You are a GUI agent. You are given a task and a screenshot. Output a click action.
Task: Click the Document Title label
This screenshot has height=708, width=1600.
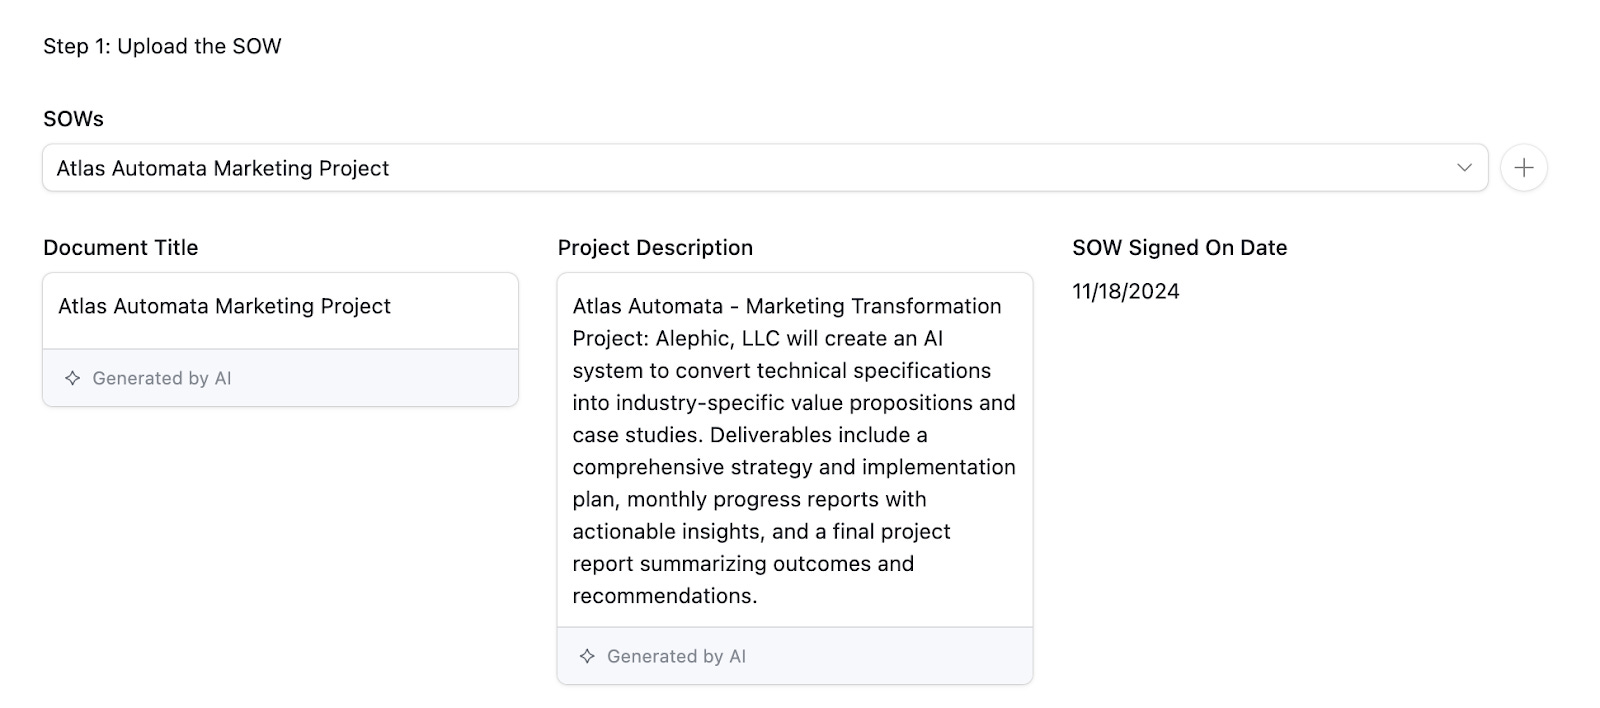[x=120, y=248]
